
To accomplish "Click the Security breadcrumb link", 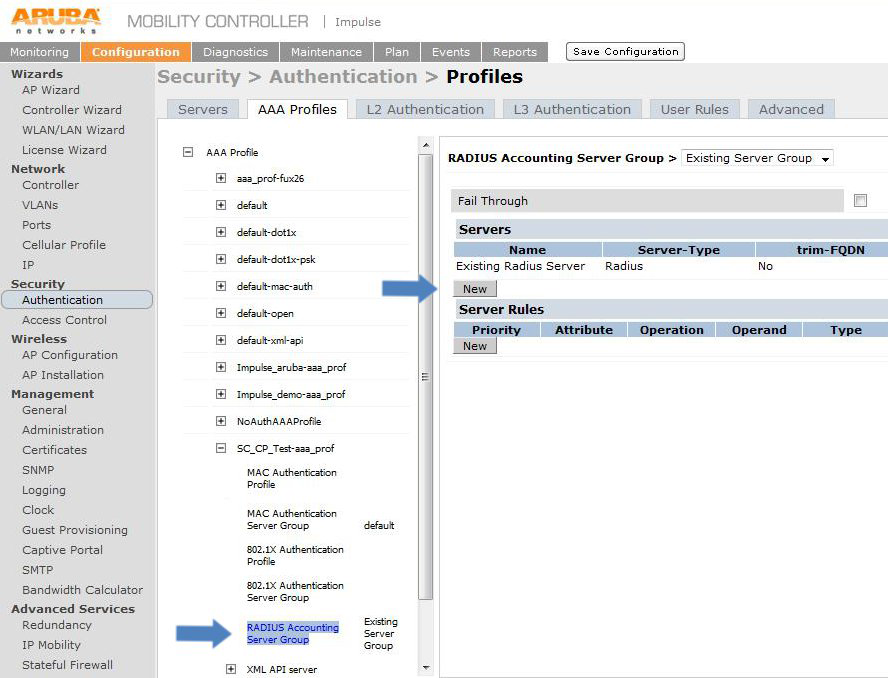I will [199, 76].
